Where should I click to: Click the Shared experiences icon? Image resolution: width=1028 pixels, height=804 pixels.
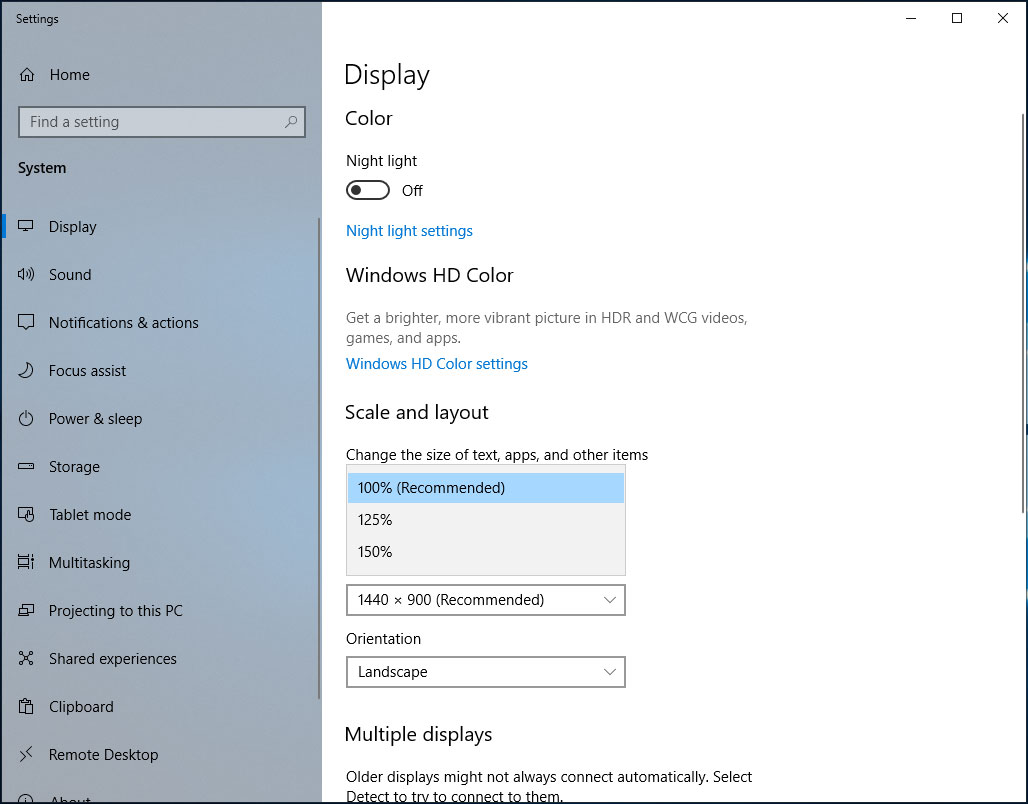coord(26,658)
